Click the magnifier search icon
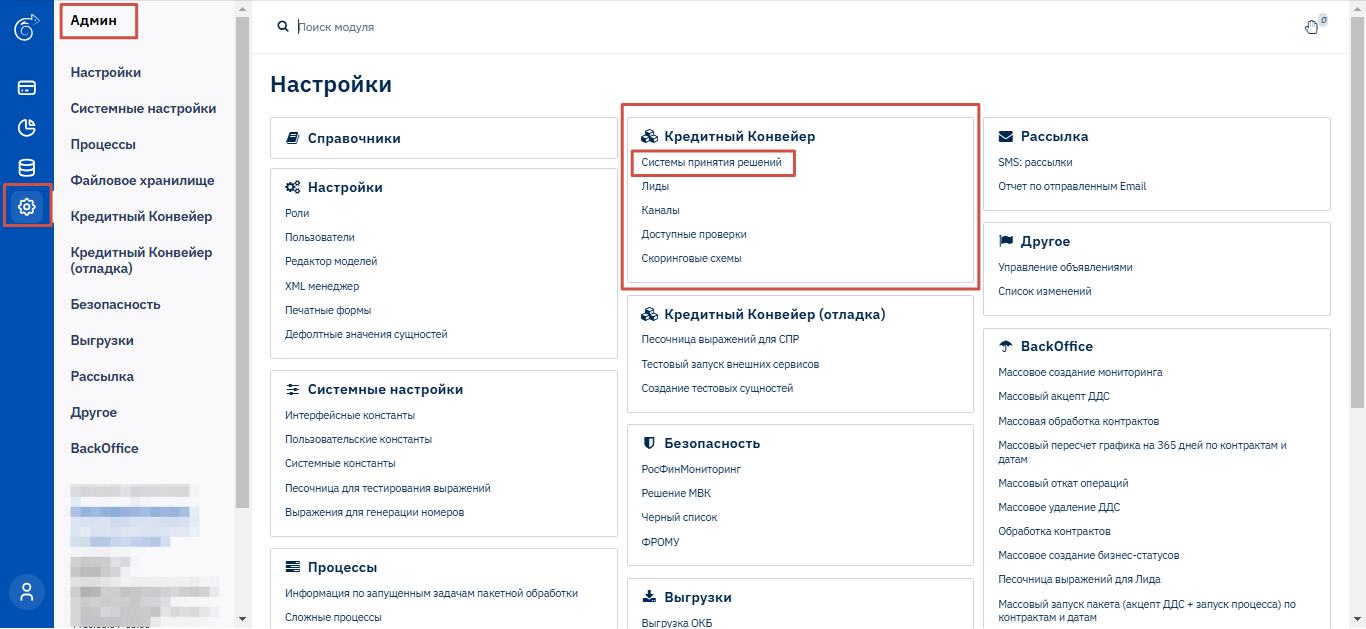This screenshot has width=1366, height=629. click(282, 27)
